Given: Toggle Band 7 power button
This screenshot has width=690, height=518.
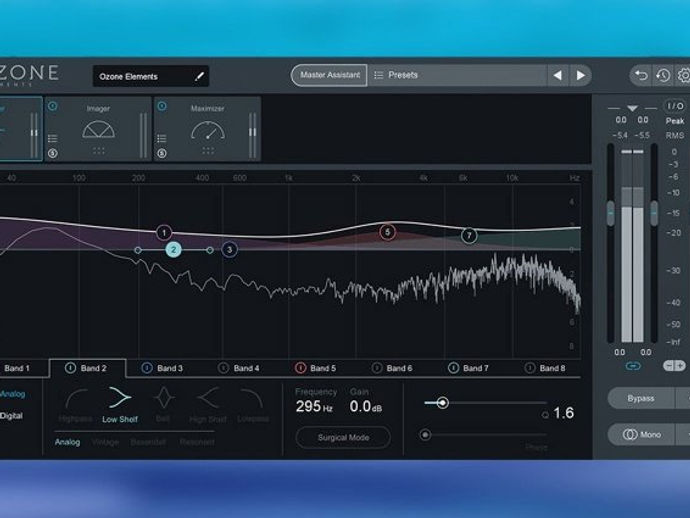Looking at the screenshot, I should point(453,368).
